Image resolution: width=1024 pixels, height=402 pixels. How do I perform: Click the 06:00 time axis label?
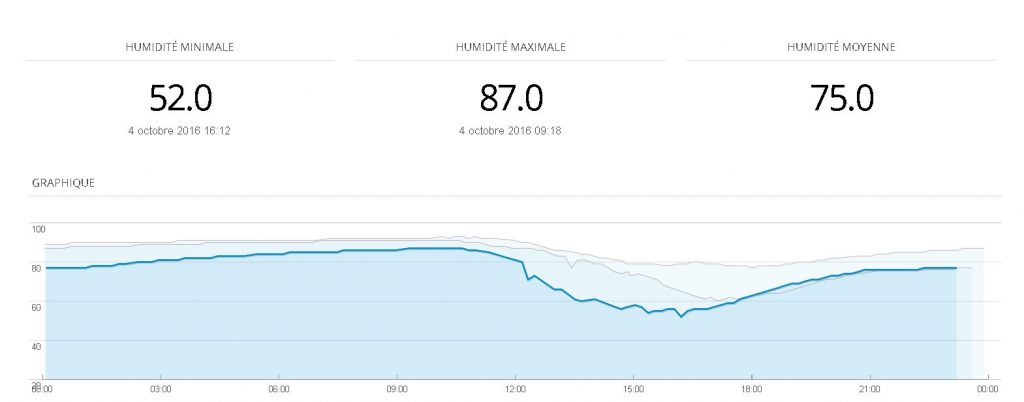click(279, 388)
